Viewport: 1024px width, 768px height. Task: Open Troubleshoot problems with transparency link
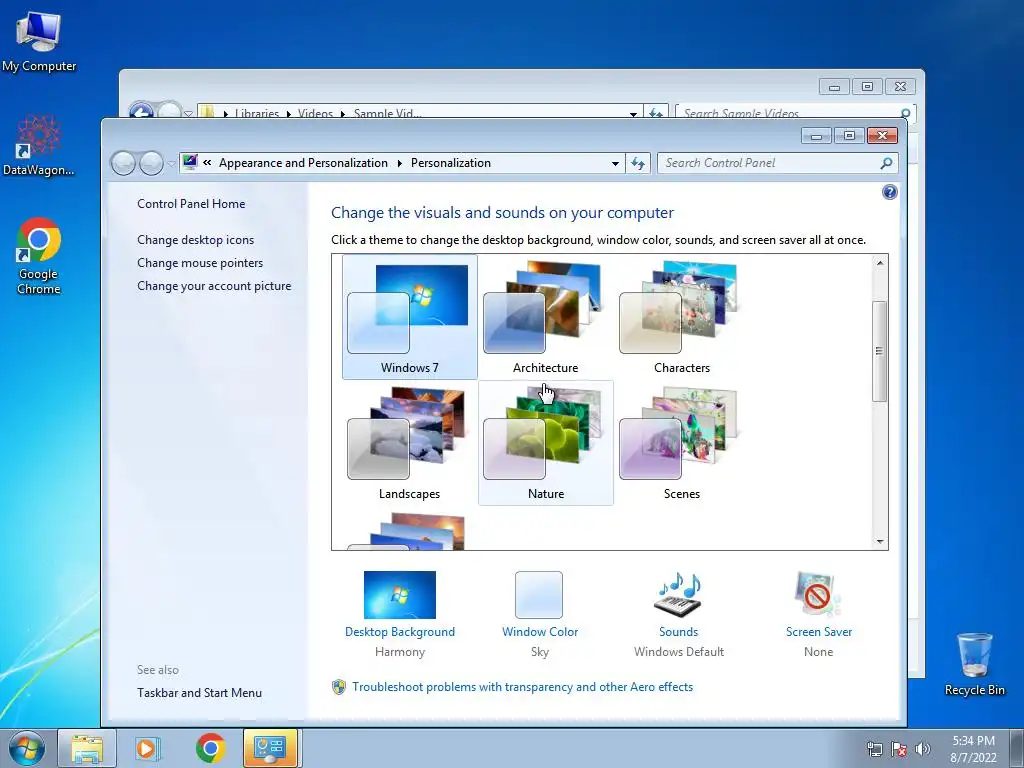click(x=522, y=687)
